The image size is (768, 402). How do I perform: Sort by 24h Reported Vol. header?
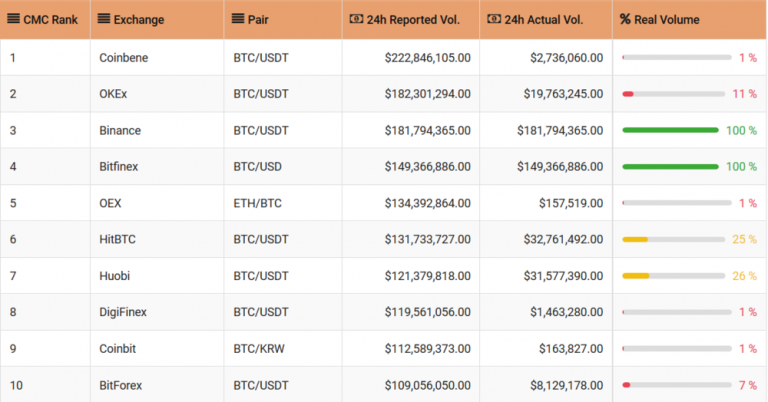(x=413, y=20)
